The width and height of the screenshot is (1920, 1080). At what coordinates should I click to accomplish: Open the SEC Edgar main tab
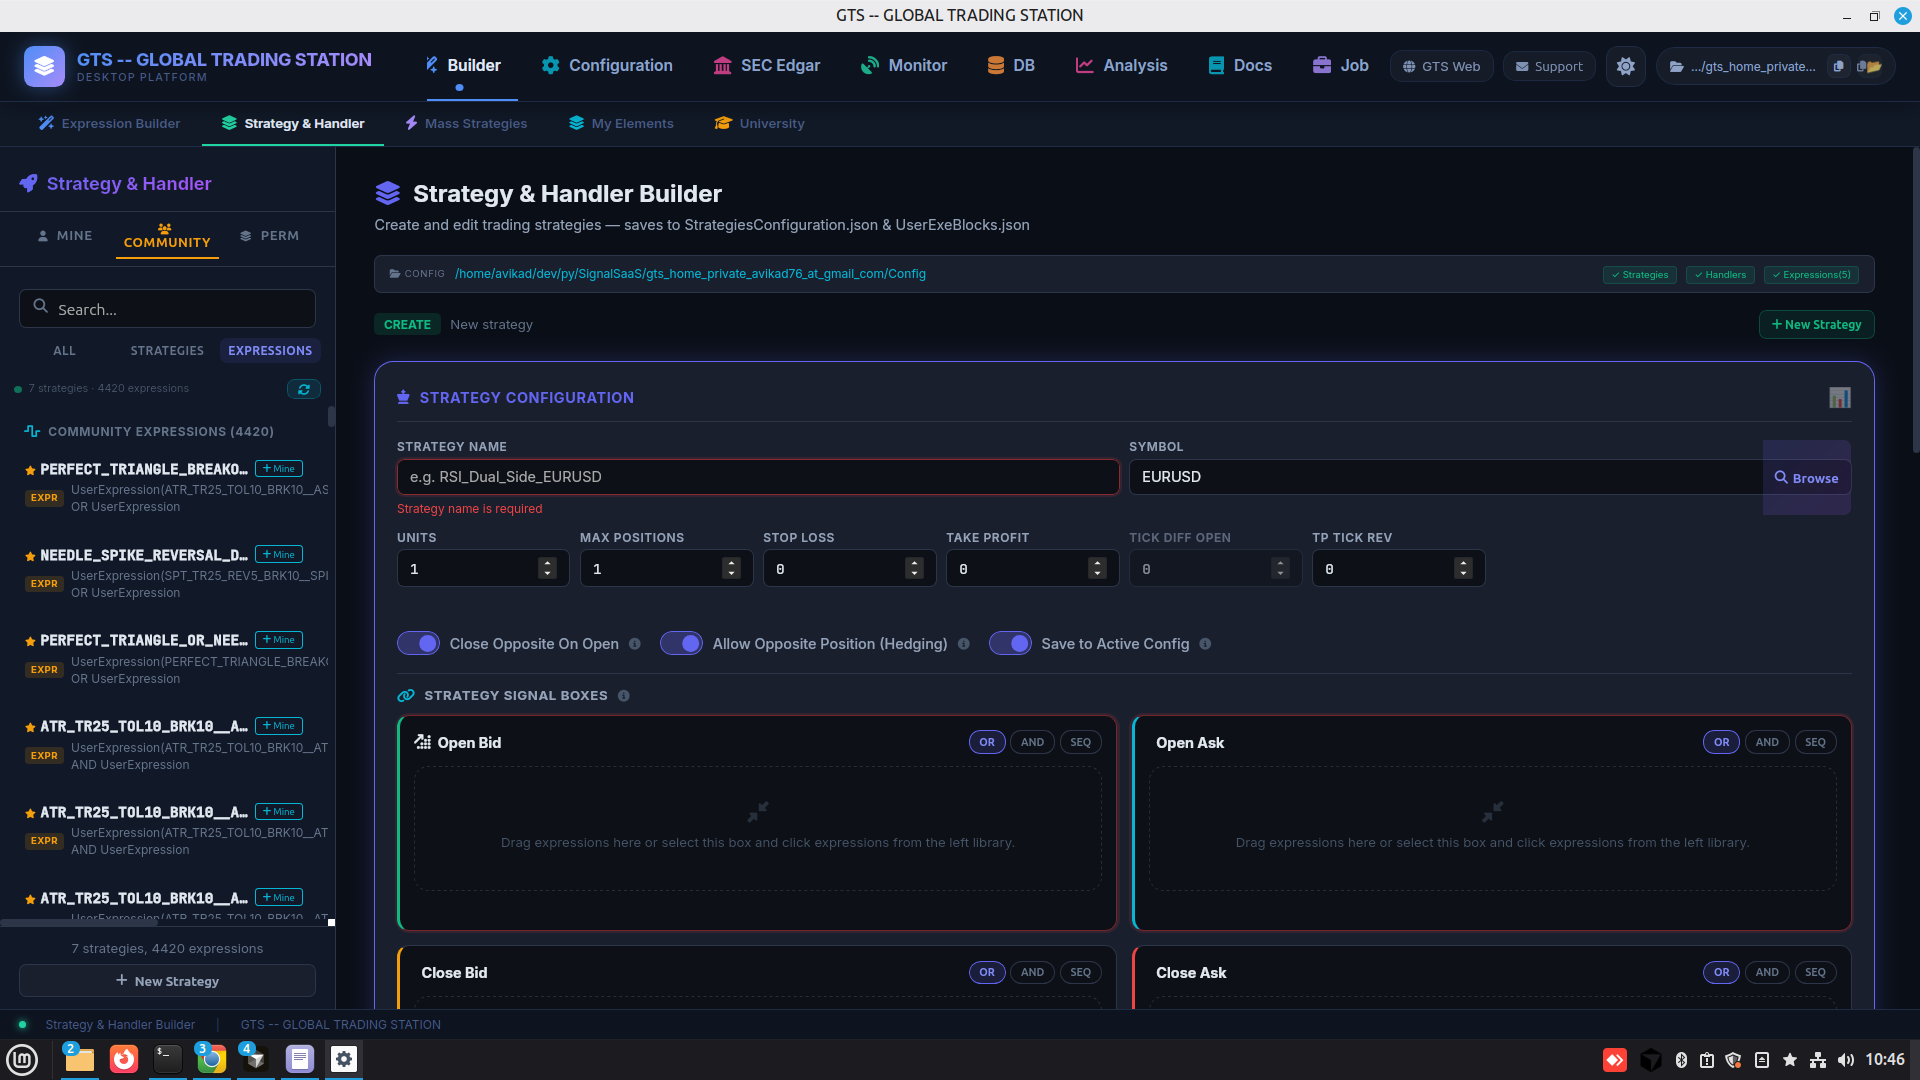click(766, 66)
